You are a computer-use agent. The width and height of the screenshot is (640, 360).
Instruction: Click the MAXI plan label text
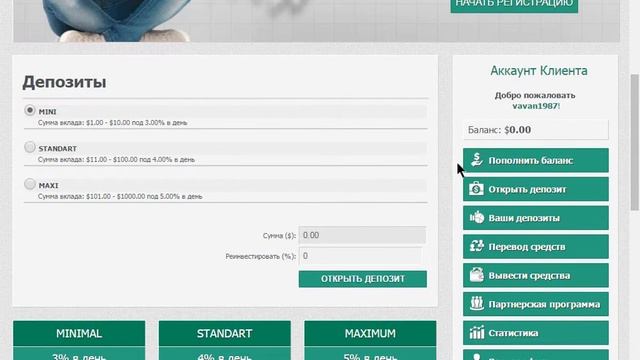tap(48, 185)
